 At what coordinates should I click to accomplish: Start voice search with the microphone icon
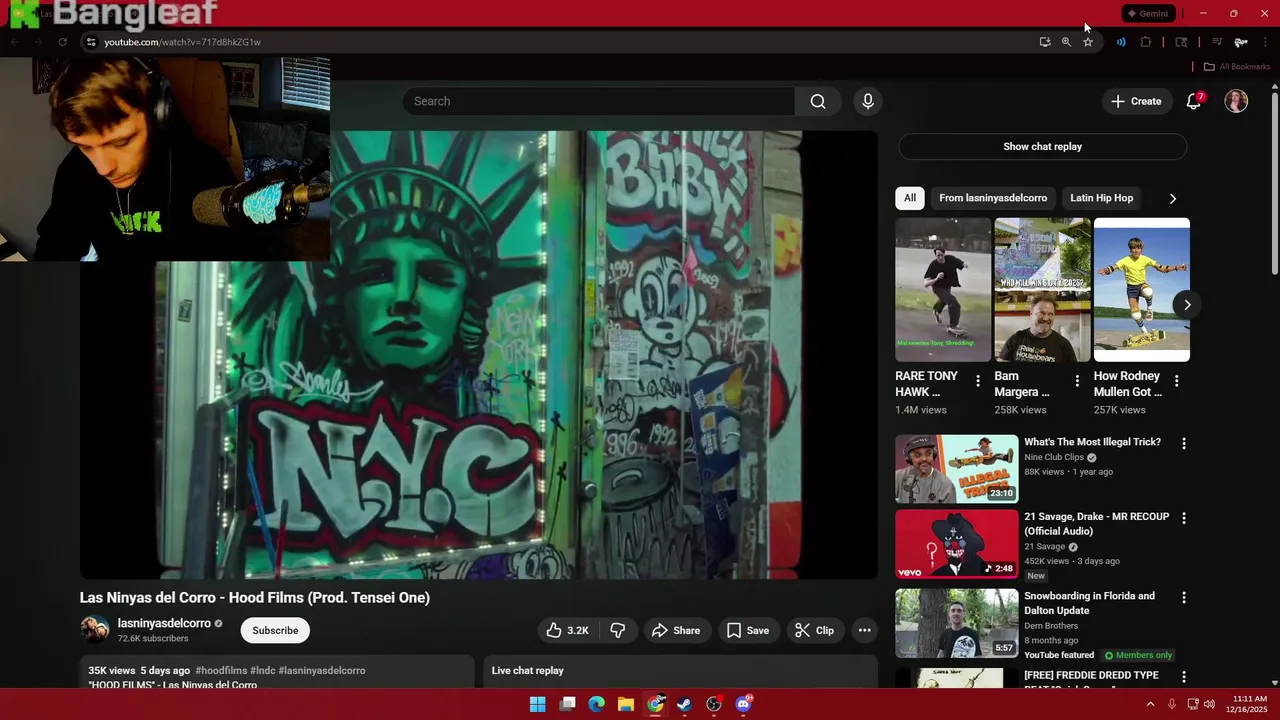[868, 101]
